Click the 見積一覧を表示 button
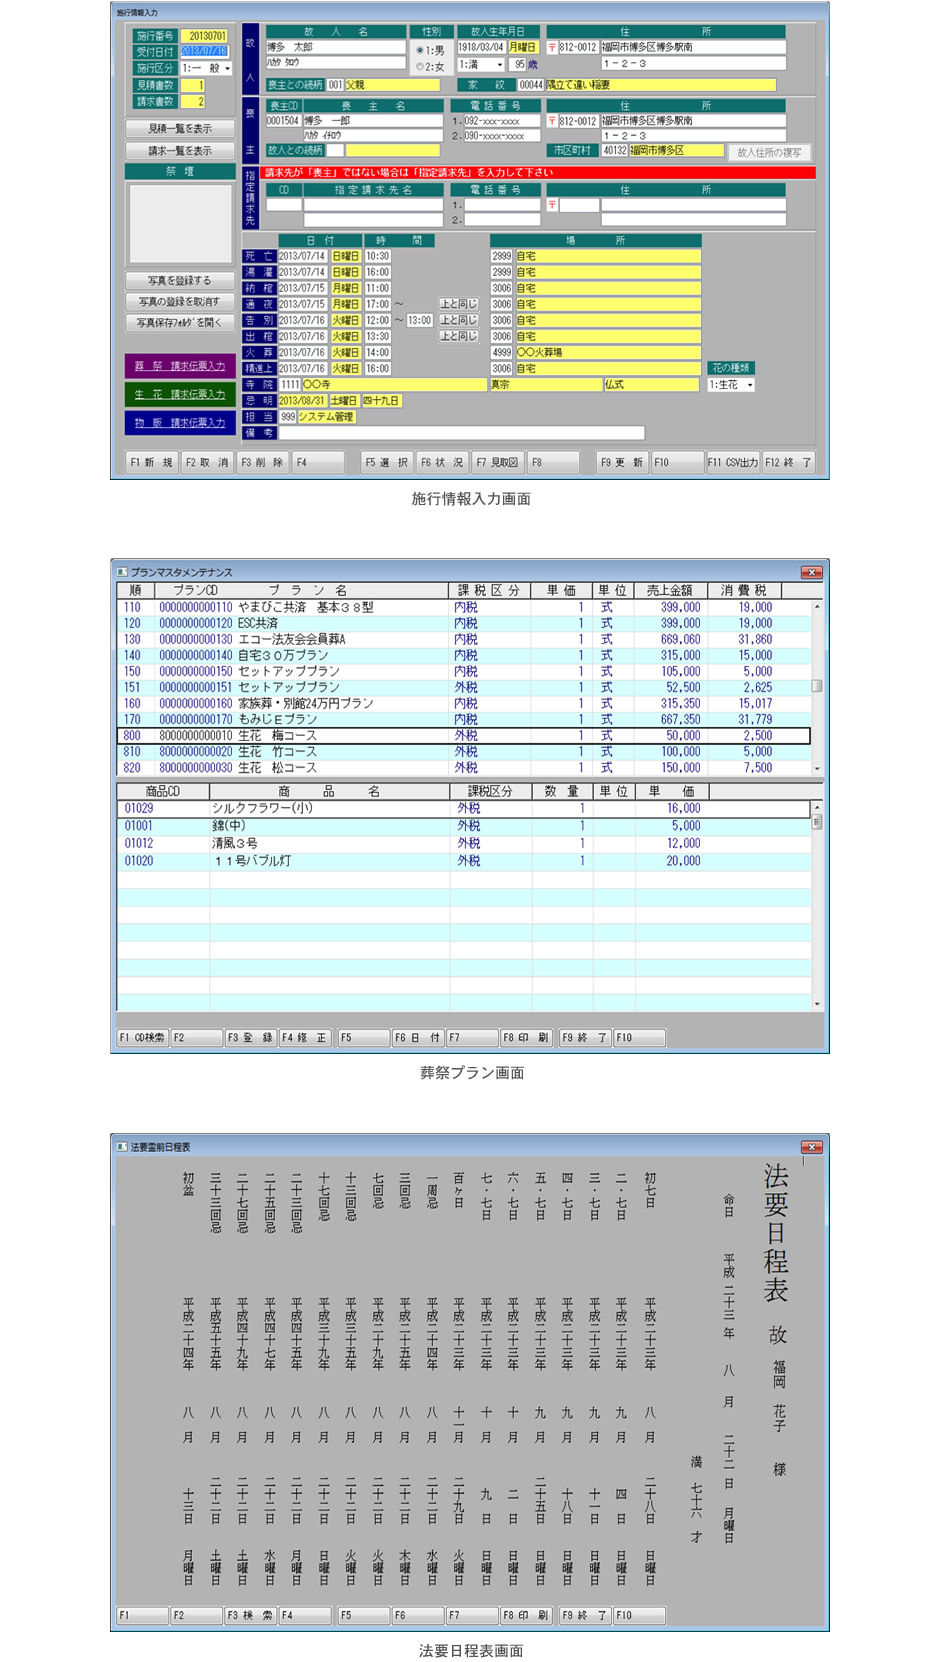The image size is (940, 1662). pyautogui.click(x=180, y=129)
